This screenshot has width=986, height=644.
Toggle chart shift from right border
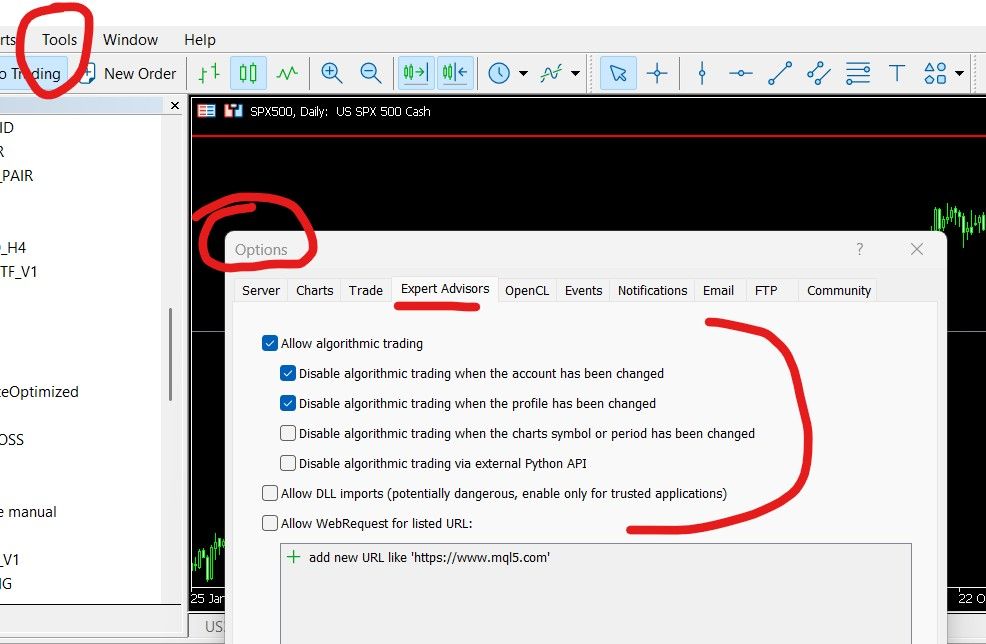click(455, 74)
